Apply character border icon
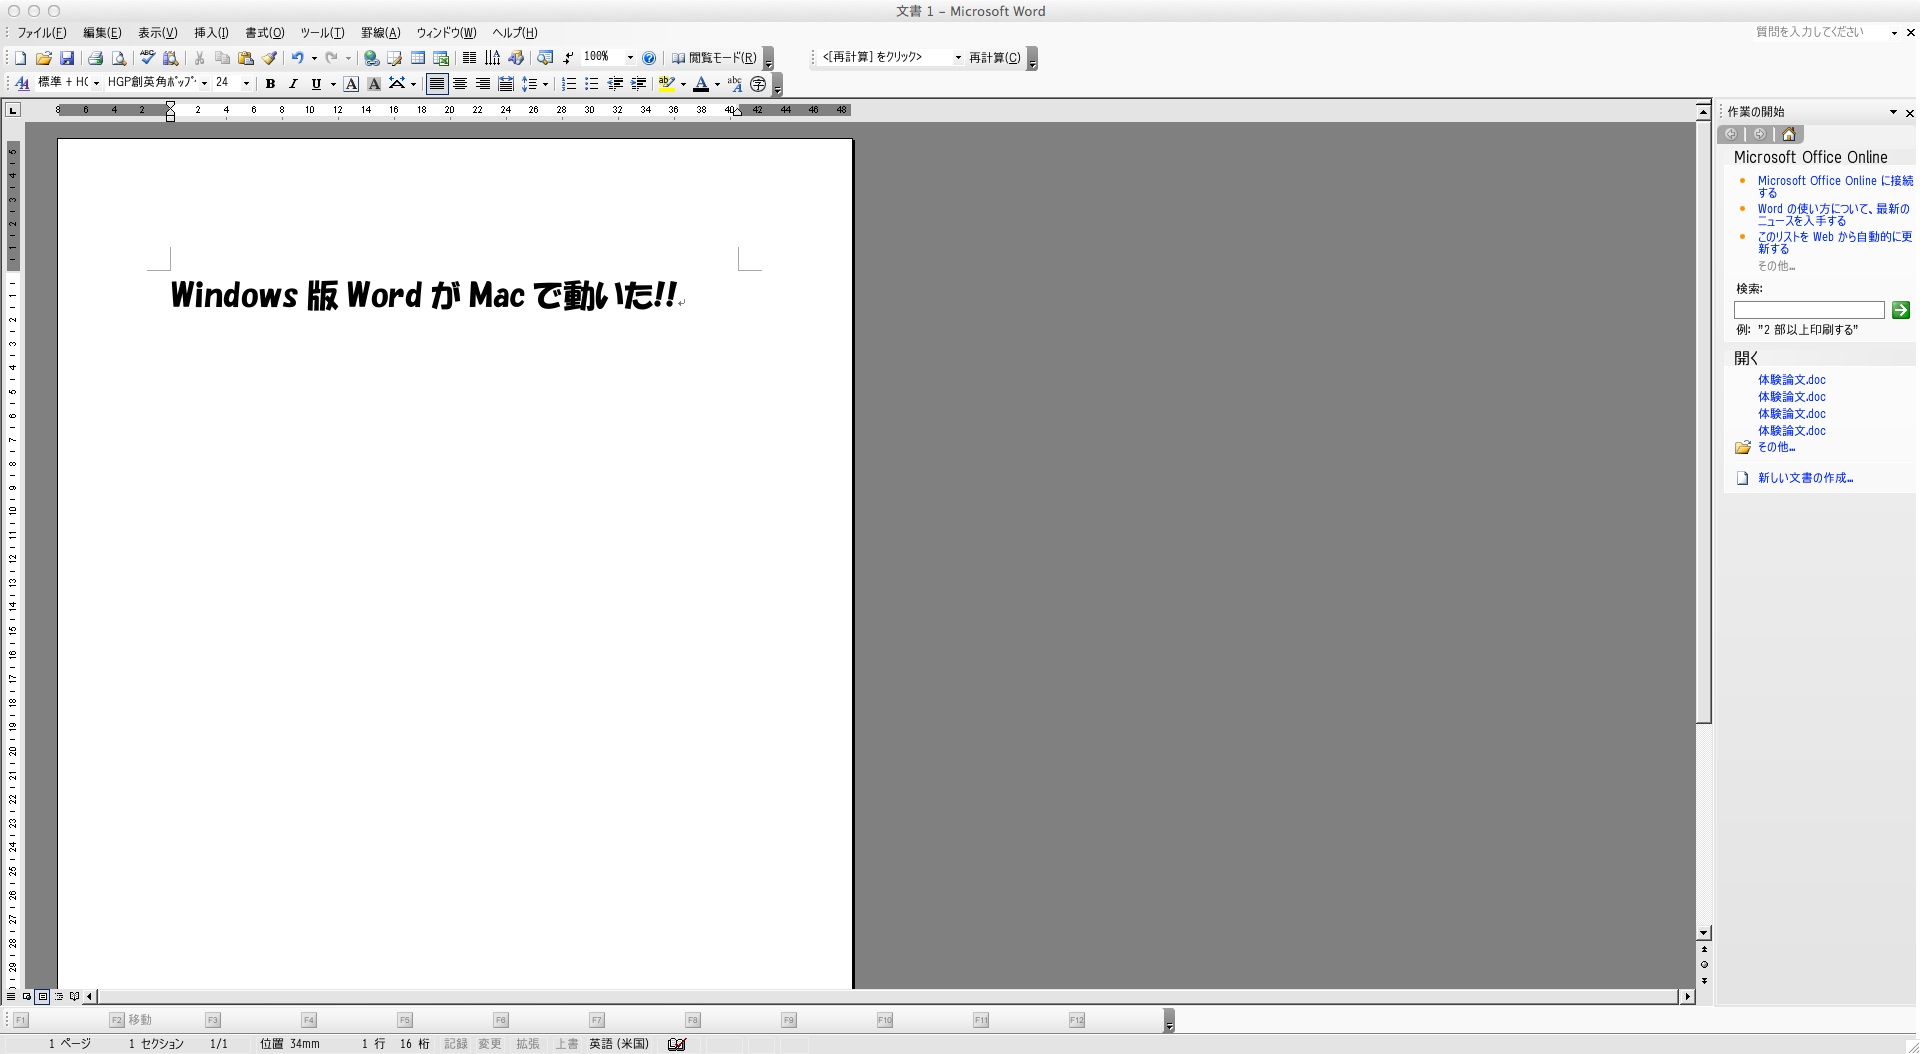This screenshot has width=1920, height=1054. click(x=351, y=84)
